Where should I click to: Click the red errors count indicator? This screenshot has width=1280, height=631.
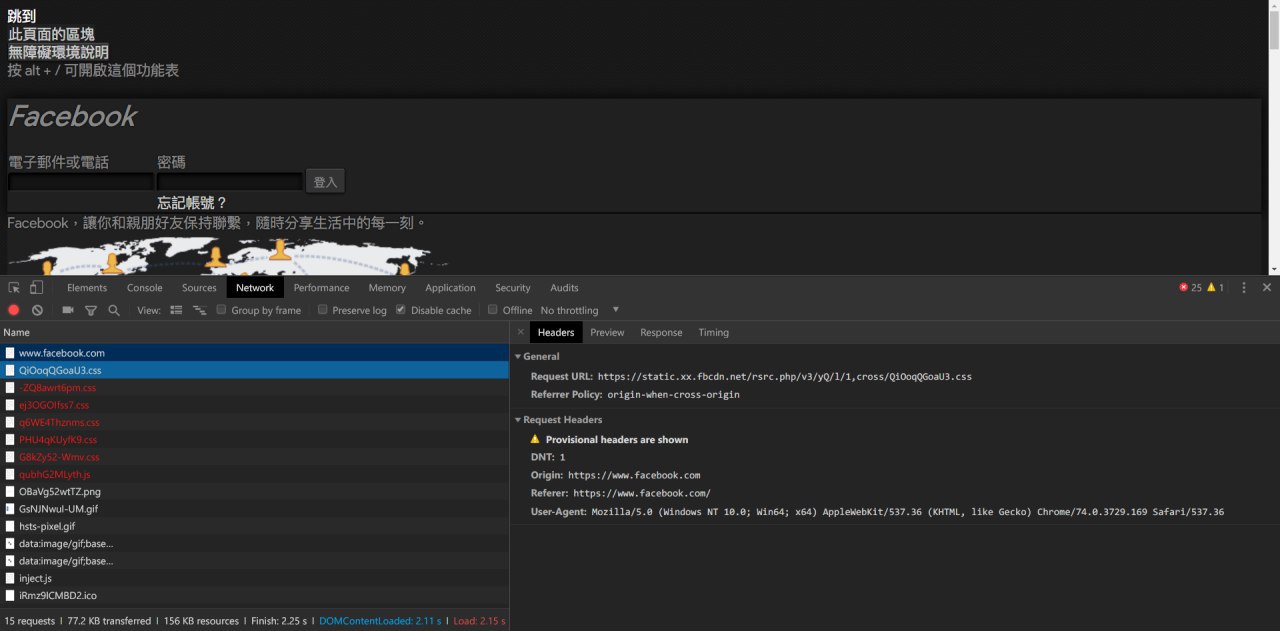tap(1190, 287)
